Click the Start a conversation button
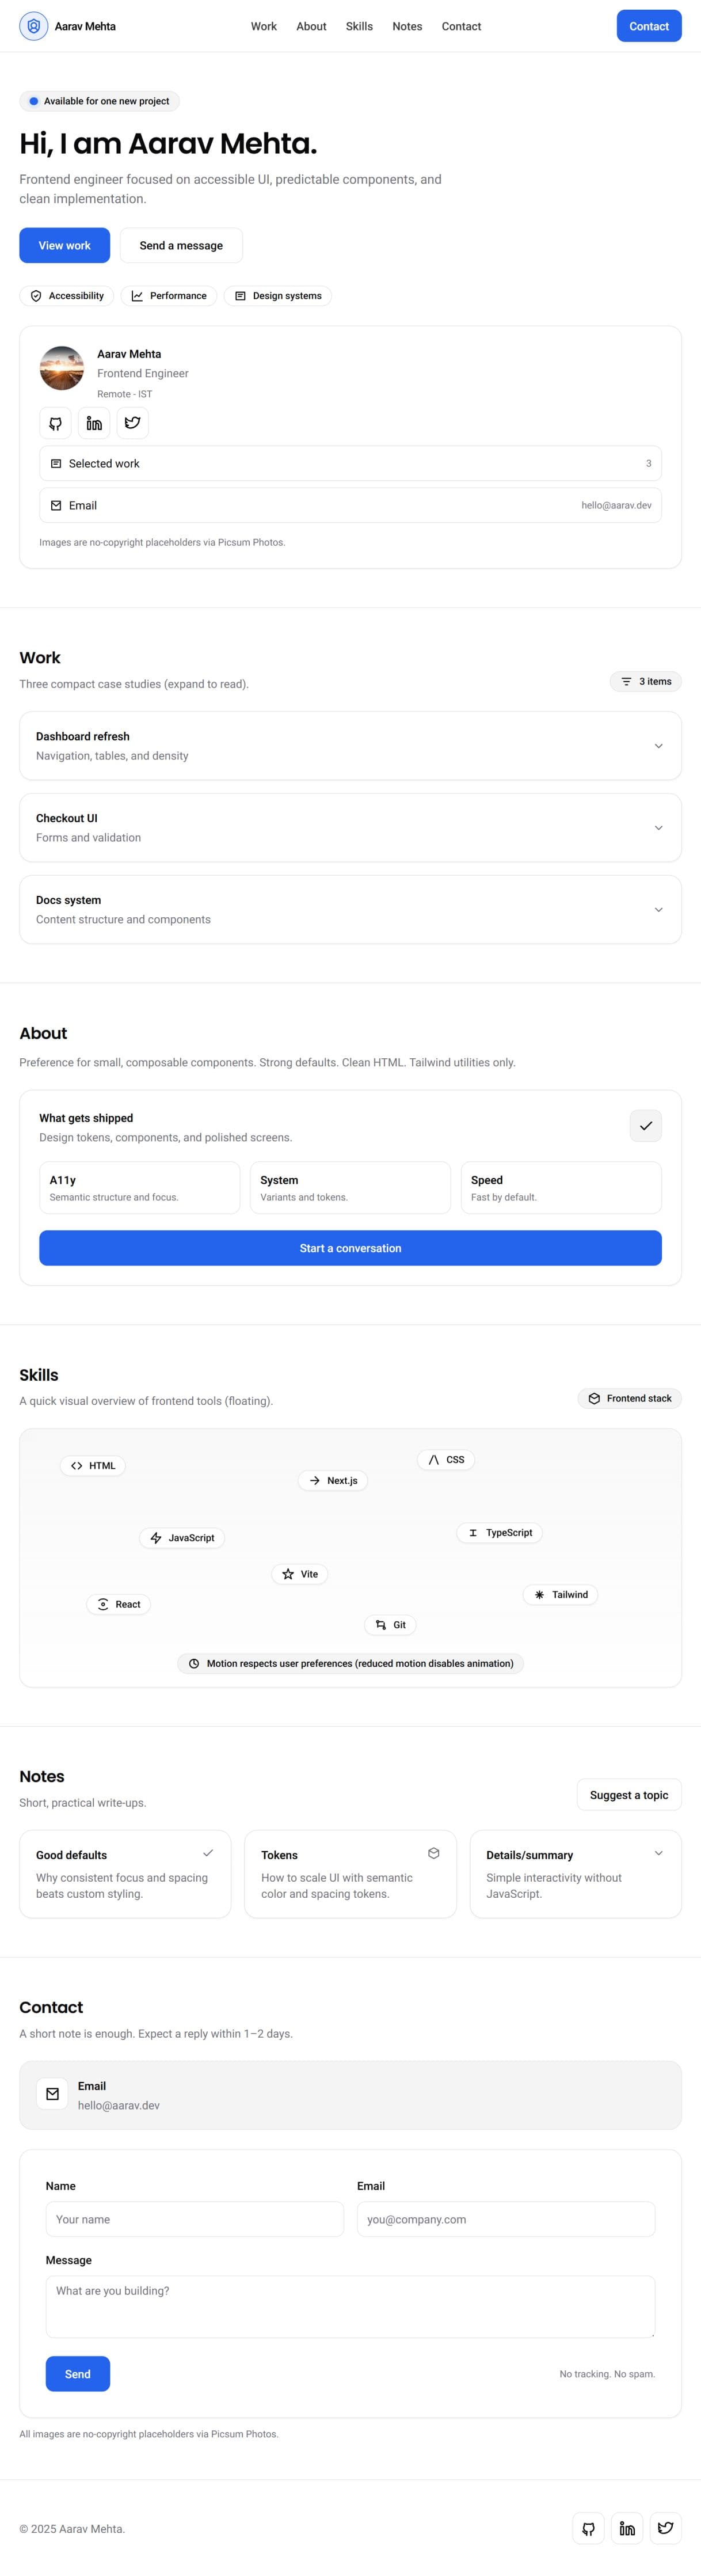 pos(350,1248)
